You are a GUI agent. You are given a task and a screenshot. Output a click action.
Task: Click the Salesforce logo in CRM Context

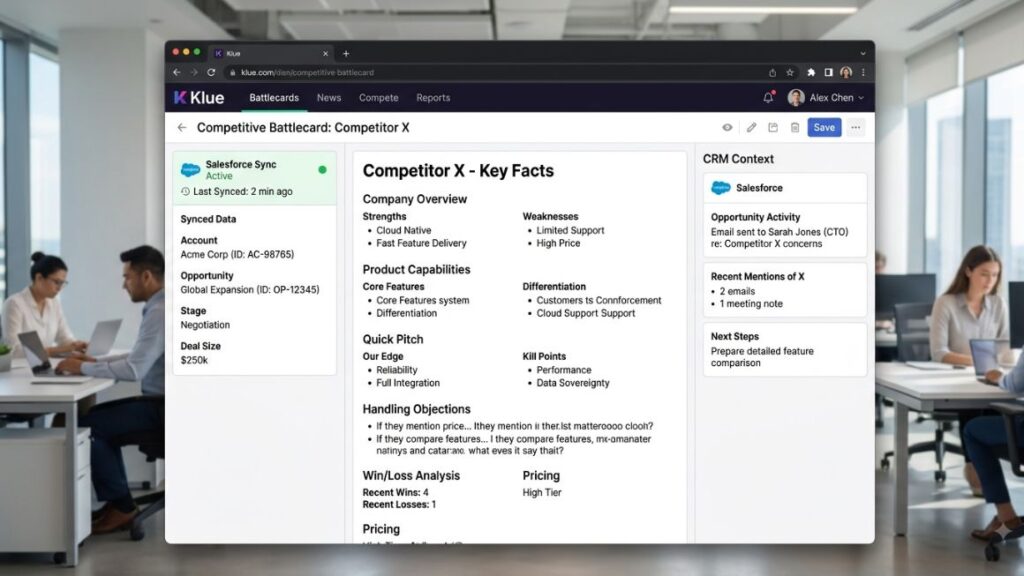[x=721, y=188]
